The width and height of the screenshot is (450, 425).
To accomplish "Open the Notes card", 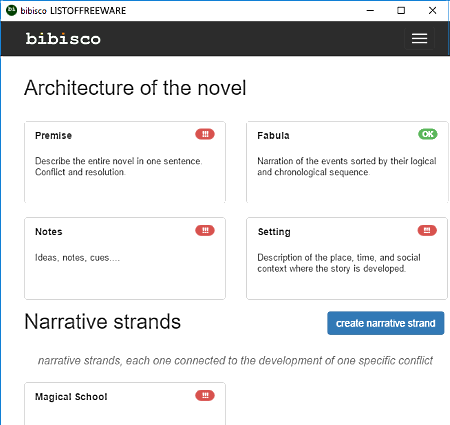I will tap(125, 258).
